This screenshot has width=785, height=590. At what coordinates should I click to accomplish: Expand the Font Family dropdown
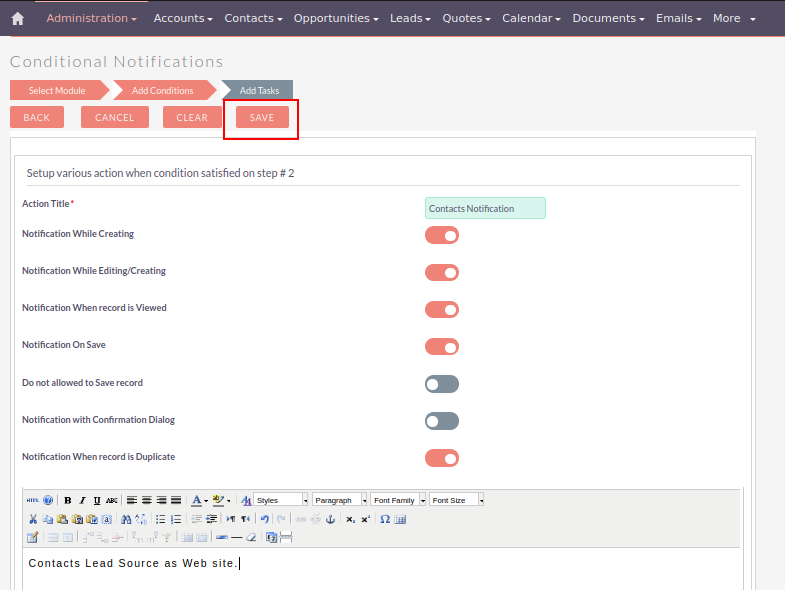(398, 500)
